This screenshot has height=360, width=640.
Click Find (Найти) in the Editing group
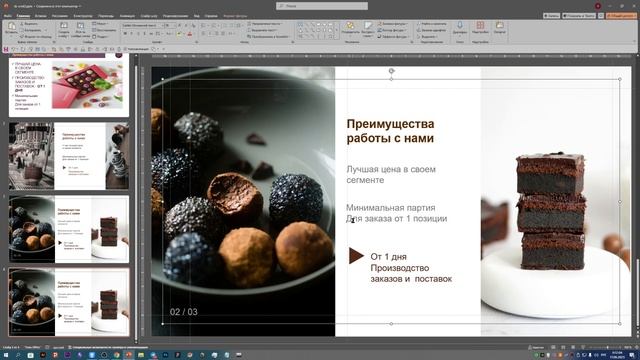pos(431,24)
